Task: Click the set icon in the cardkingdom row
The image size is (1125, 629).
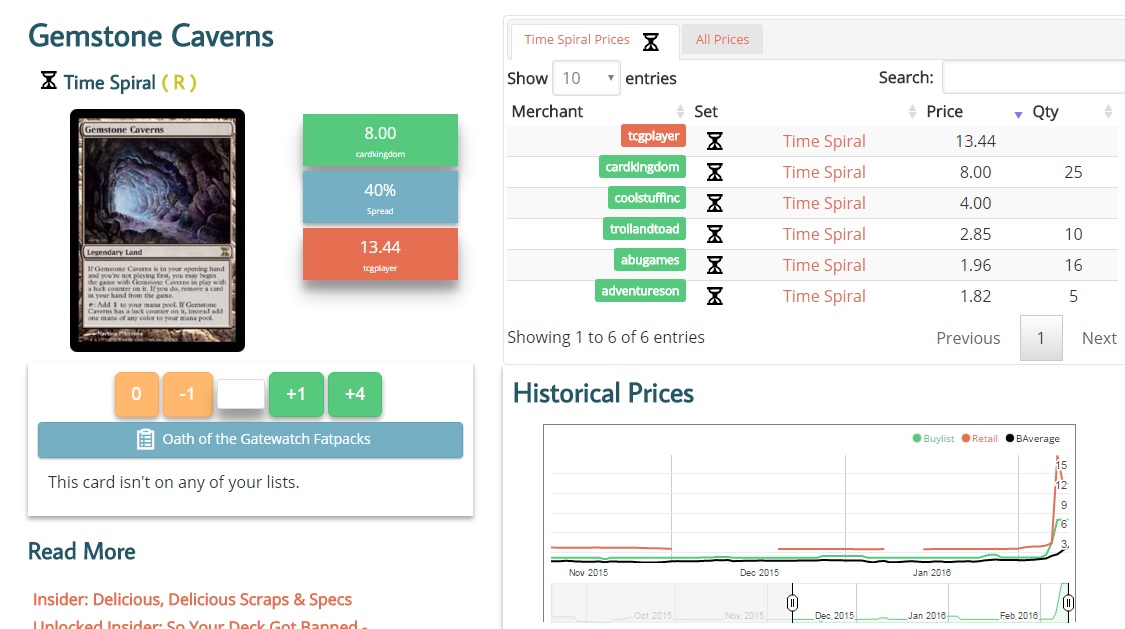Action: pos(714,172)
